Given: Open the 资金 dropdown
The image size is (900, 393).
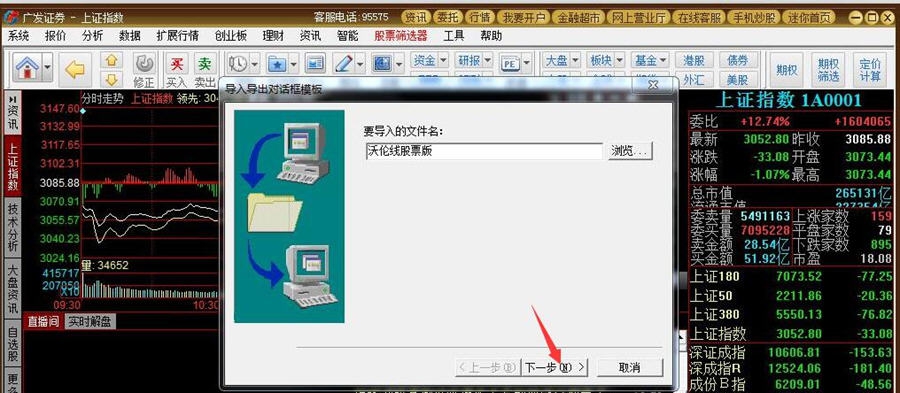Looking at the screenshot, I should (x=429, y=60).
